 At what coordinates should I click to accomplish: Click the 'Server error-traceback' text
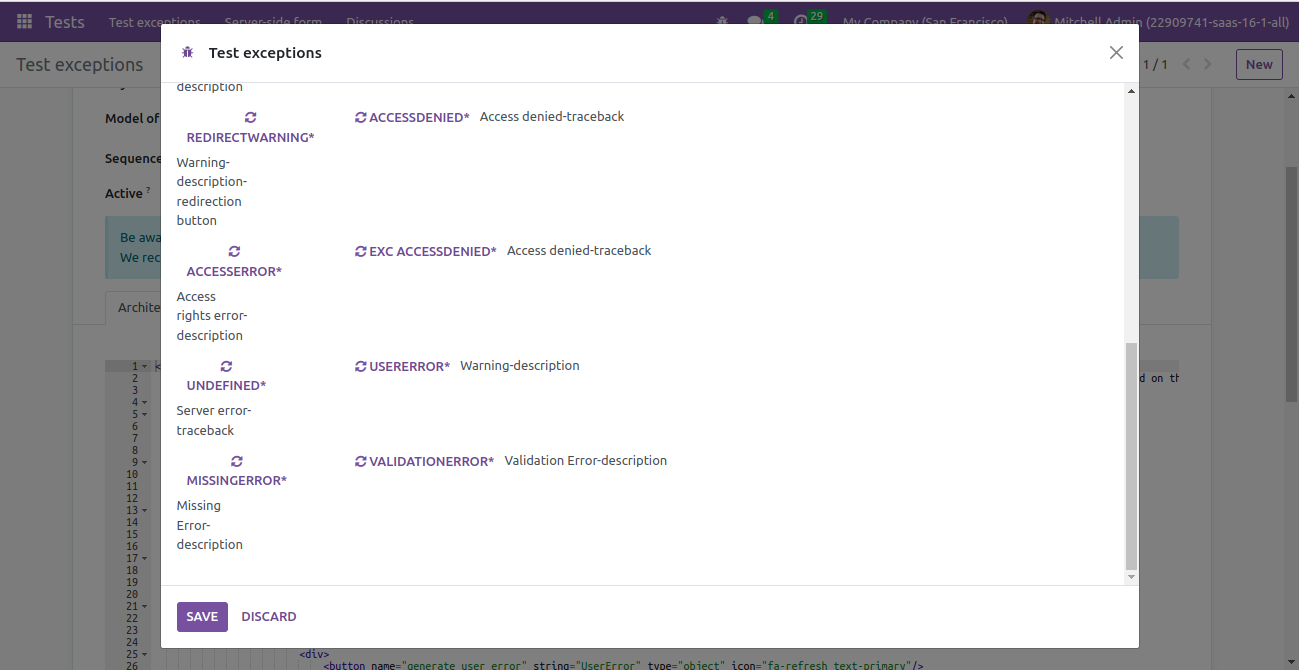coord(214,421)
